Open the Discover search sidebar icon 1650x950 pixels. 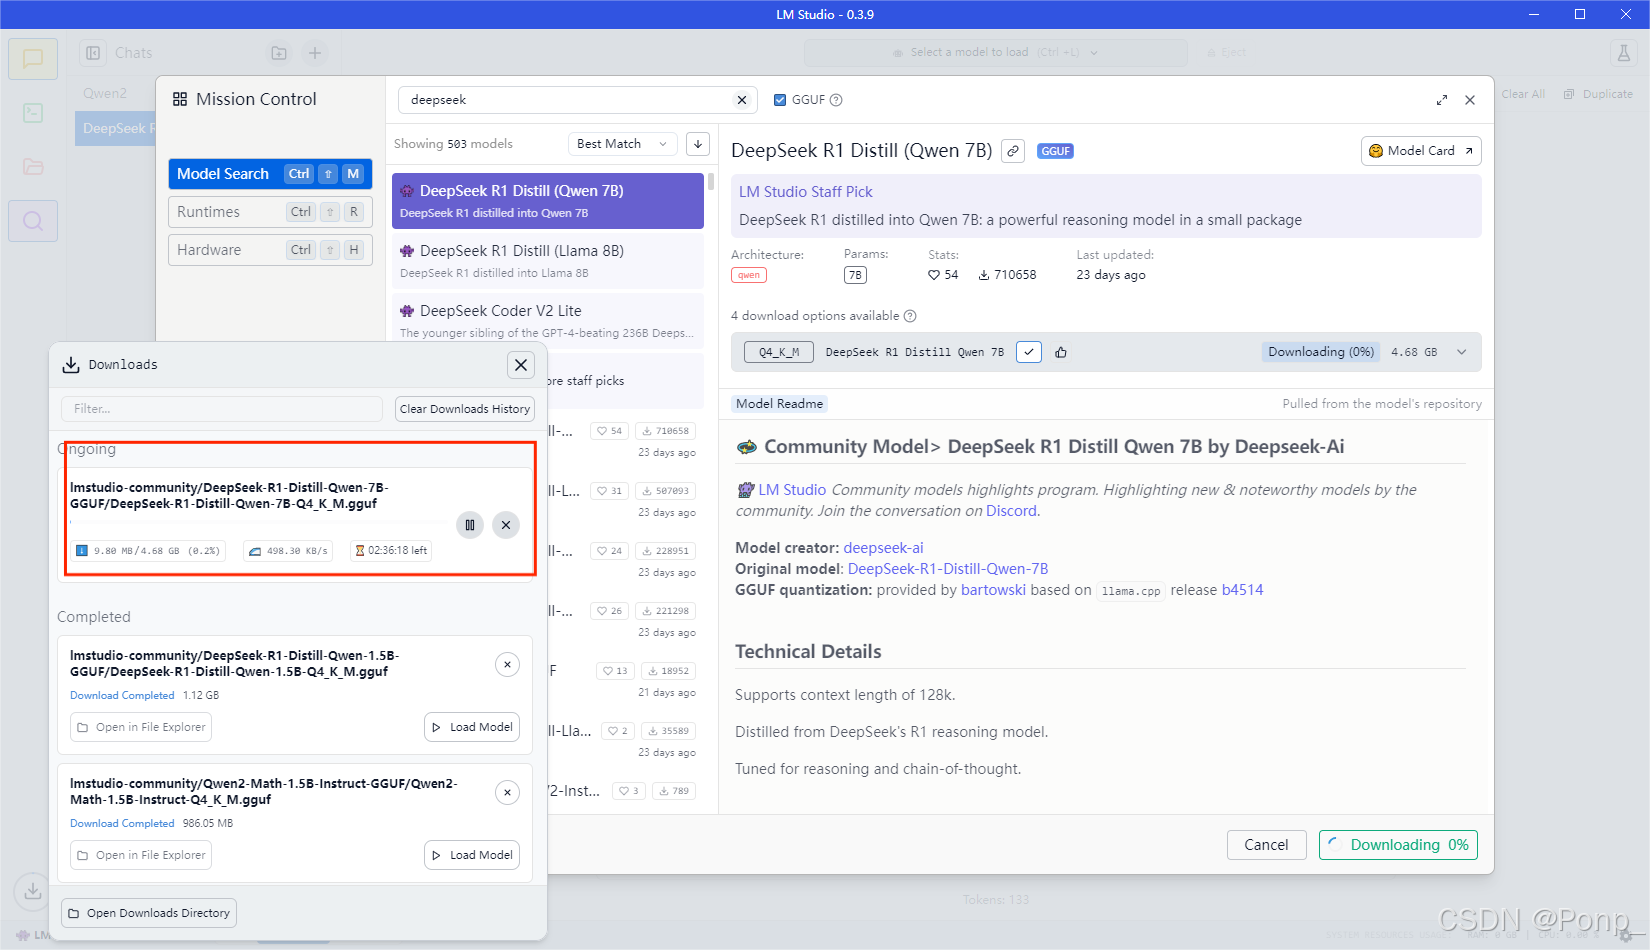[x=33, y=221]
